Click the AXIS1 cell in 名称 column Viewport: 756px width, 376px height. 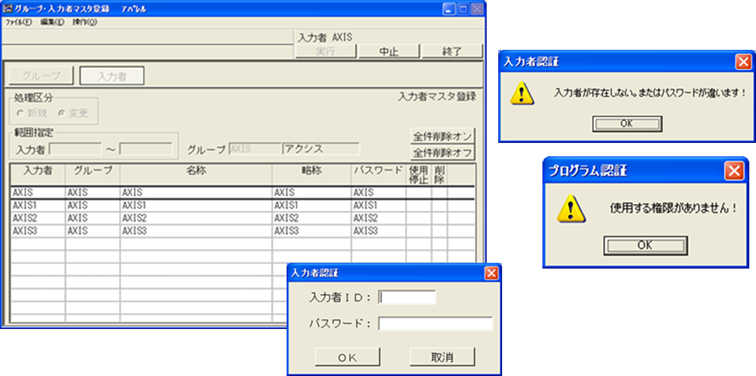pyautogui.click(x=196, y=206)
